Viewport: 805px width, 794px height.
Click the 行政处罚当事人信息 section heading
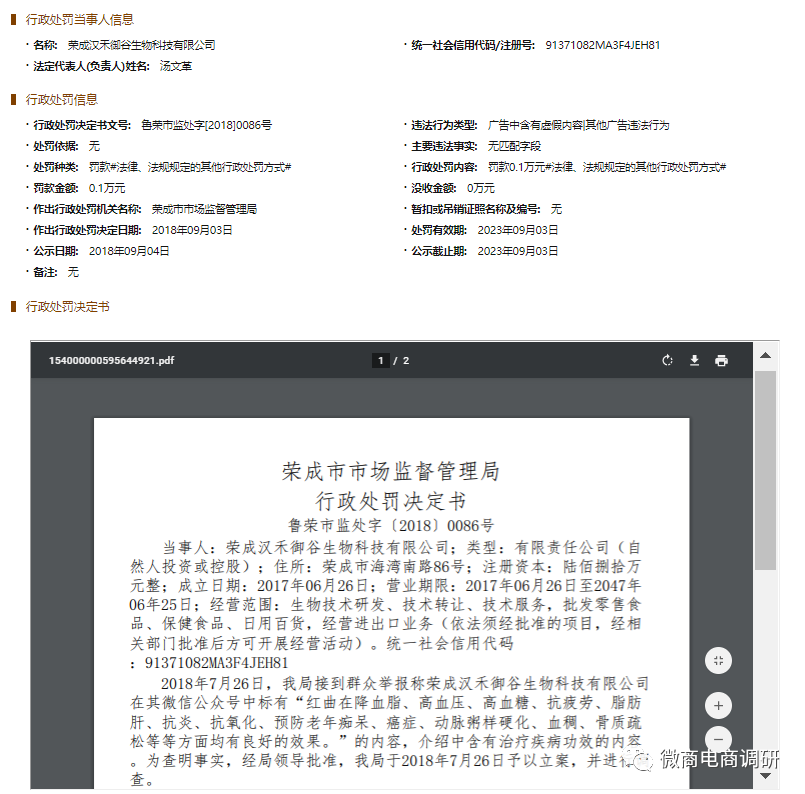tap(80, 20)
